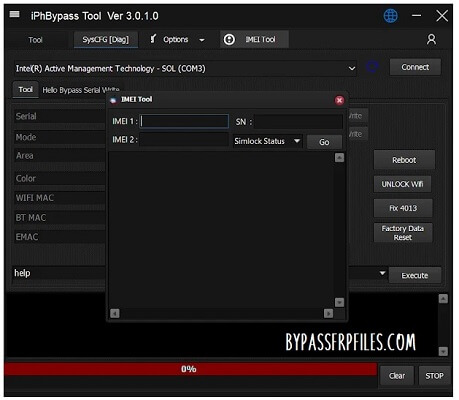Click the IMEI dialog scroll up arrow
459x400 pixels.
coord(339,158)
